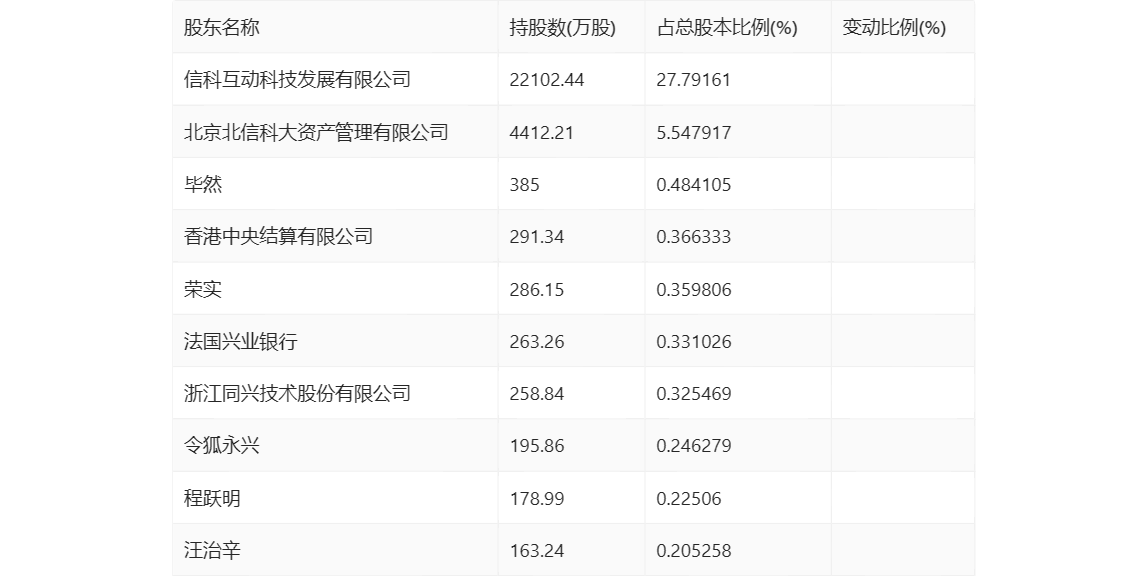Click the ratio value 0.22506
The image size is (1148, 576).
click(x=689, y=499)
